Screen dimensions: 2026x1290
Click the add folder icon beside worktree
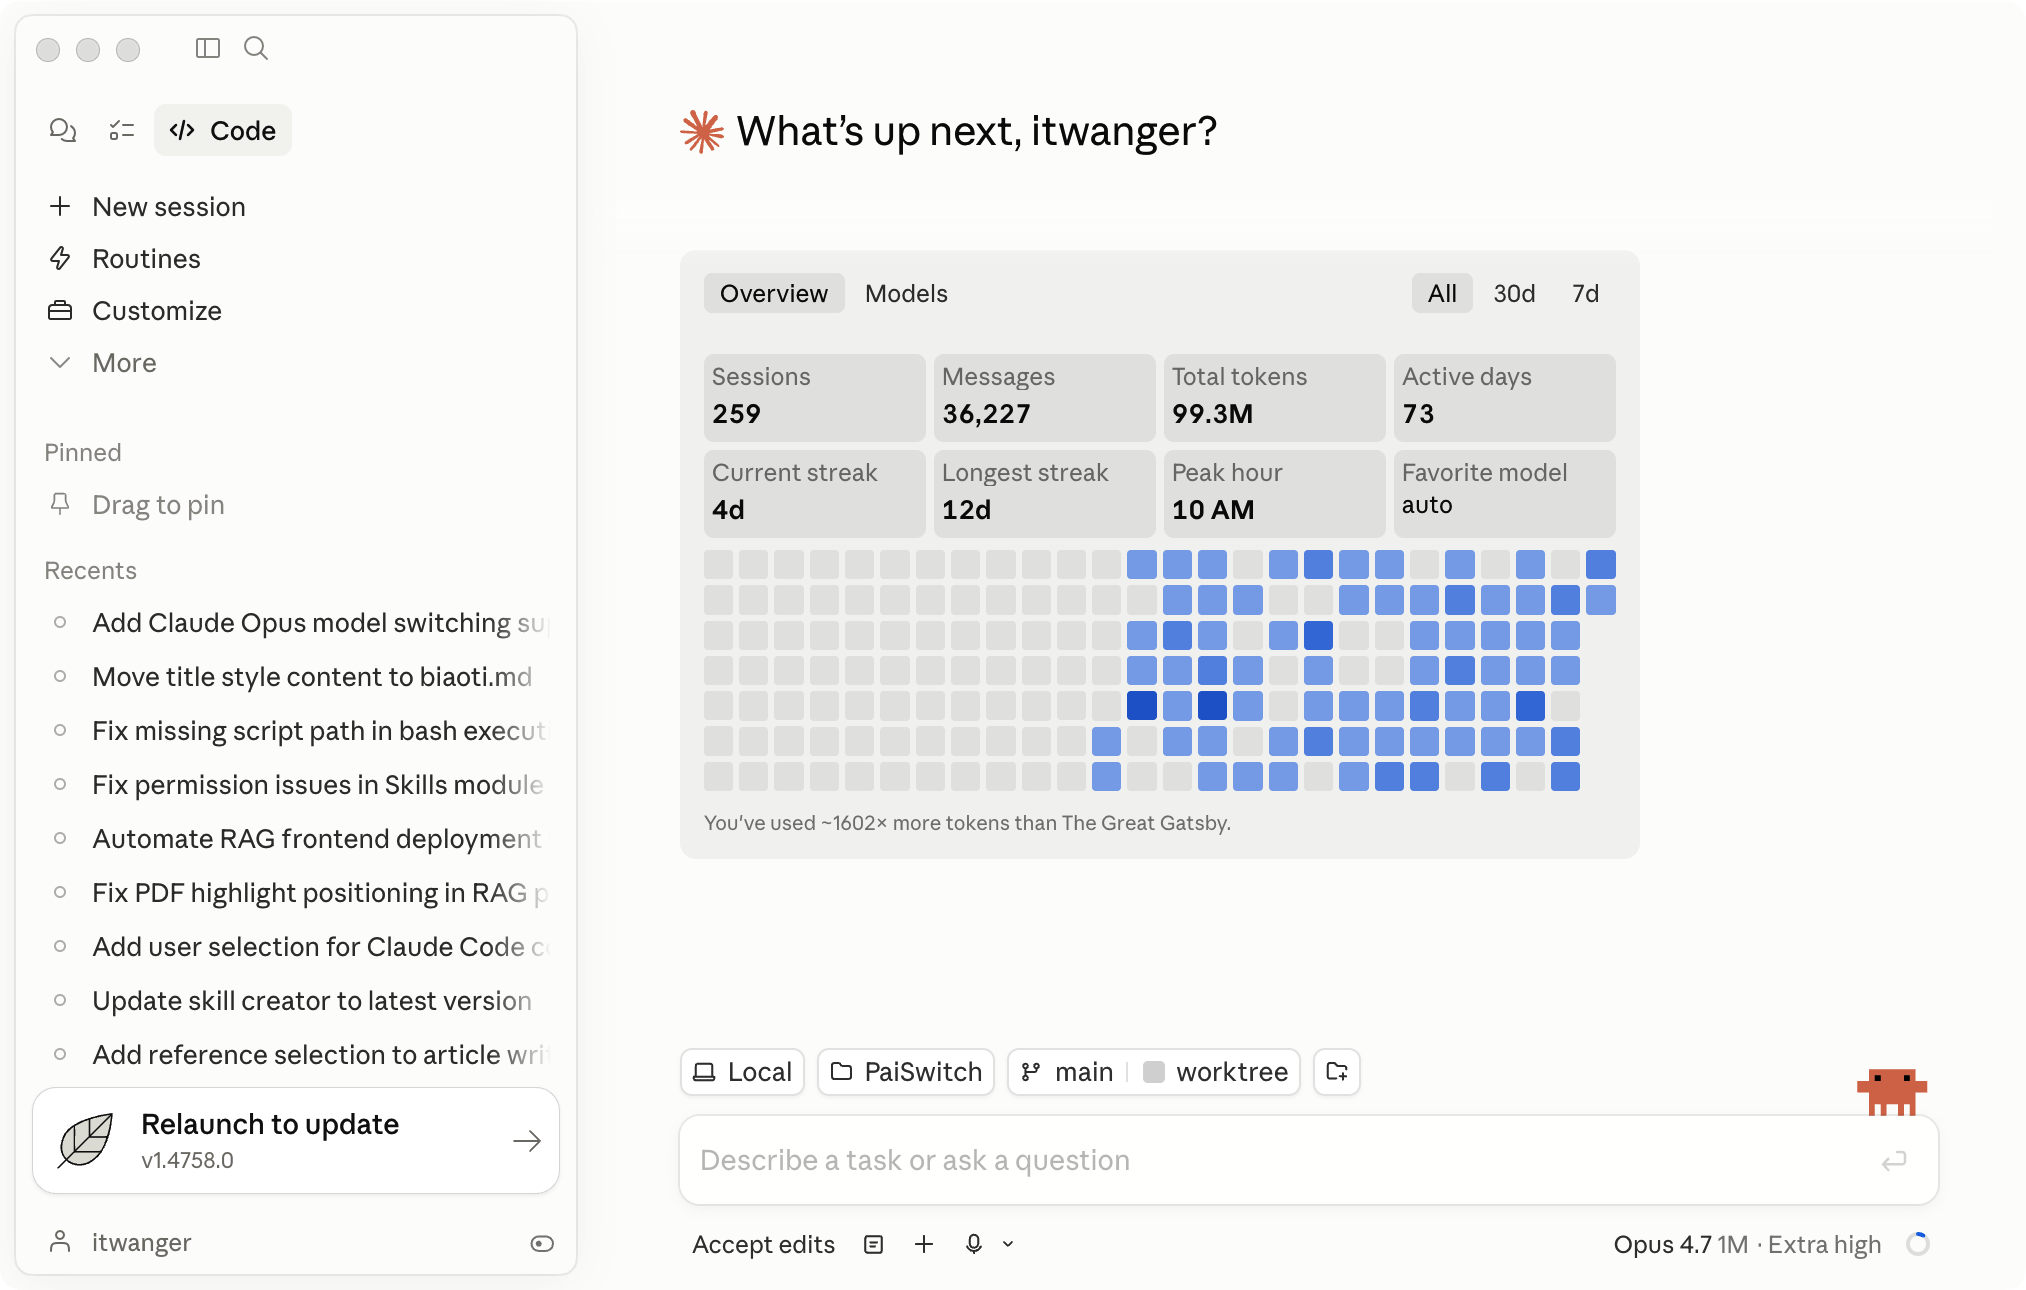[x=1336, y=1072]
